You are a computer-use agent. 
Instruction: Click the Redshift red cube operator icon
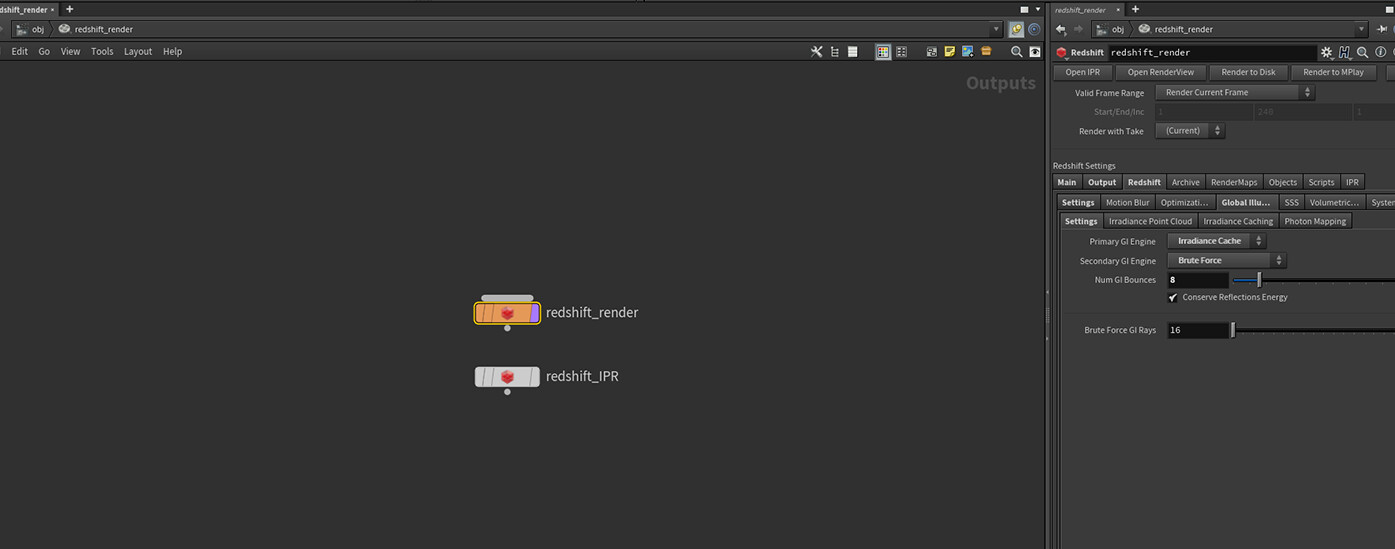pyautogui.click(x=1062, y=52)
